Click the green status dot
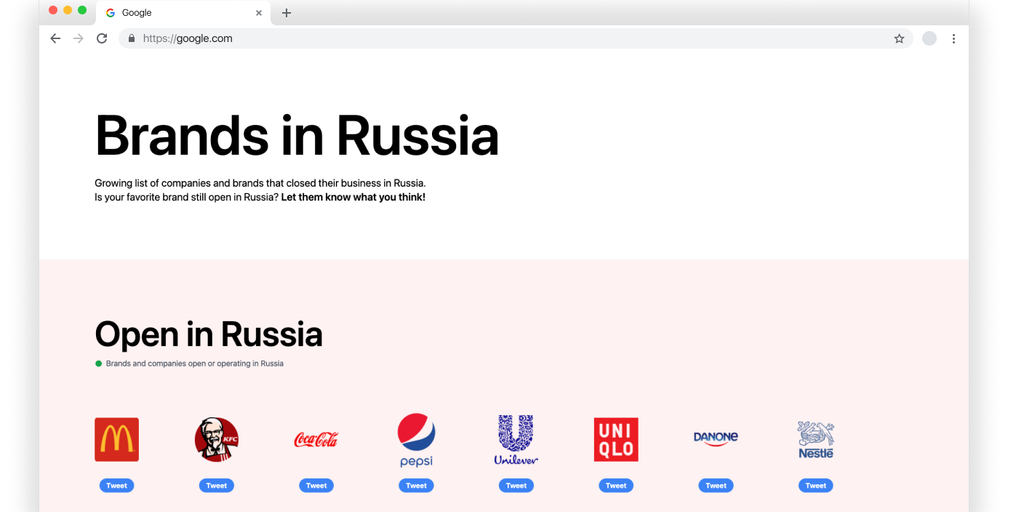1024x512 pixels. tap(99, 364)
